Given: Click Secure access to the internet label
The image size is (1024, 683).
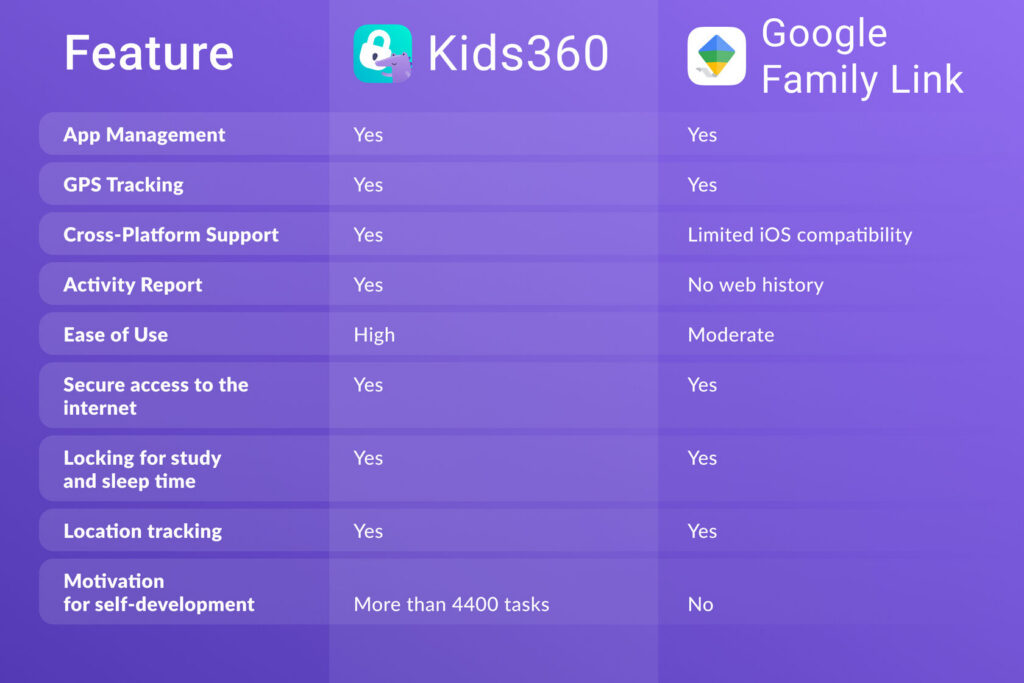Looking at the screenshot, I should click(156, 396).
